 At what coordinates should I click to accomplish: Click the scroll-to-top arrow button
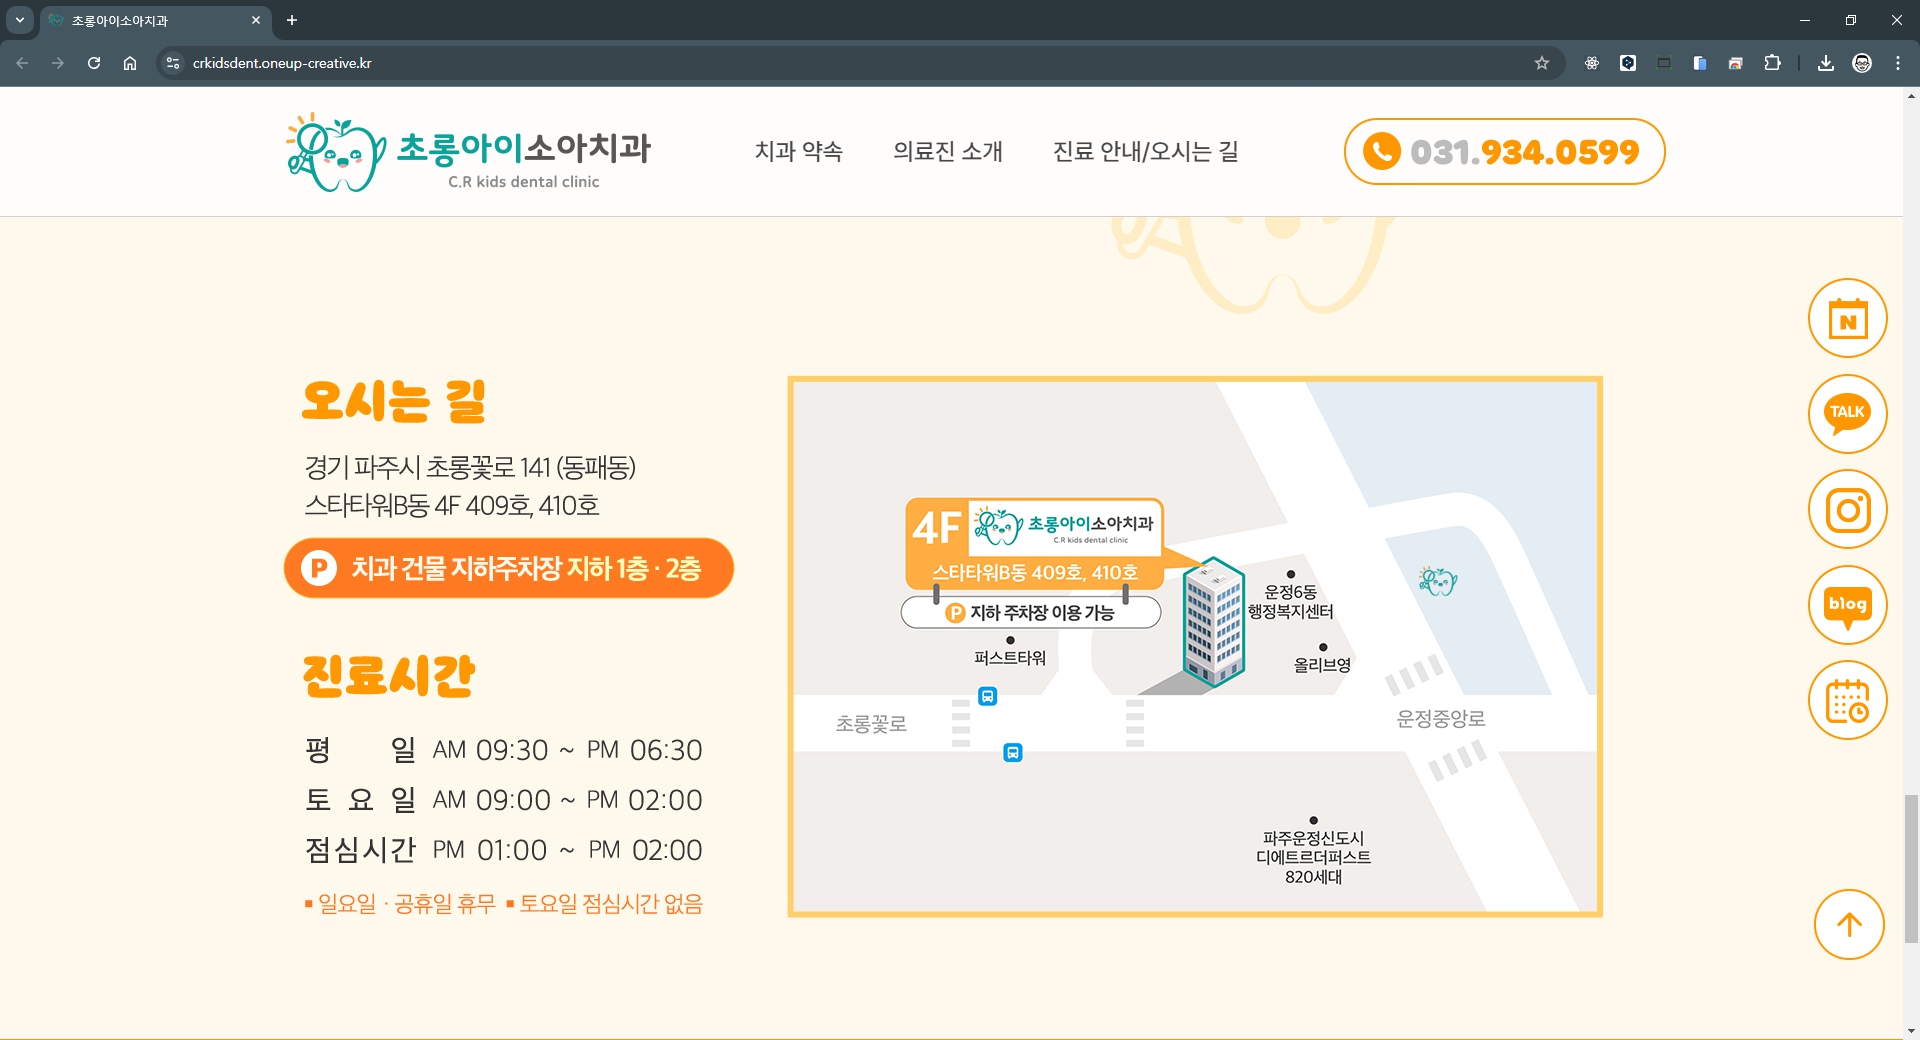tap(1849, 925)
